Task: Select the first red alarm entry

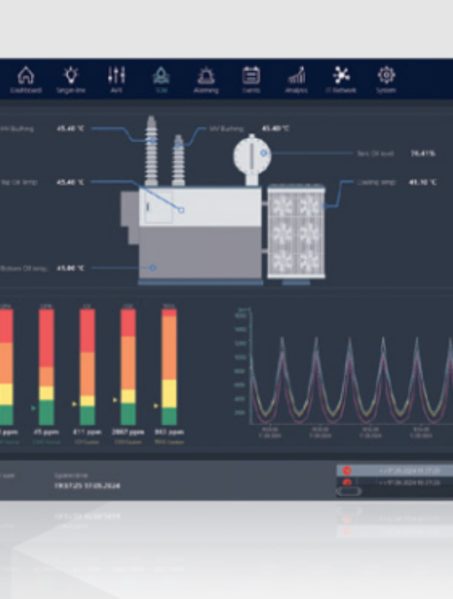Action: tap(395, 471)
